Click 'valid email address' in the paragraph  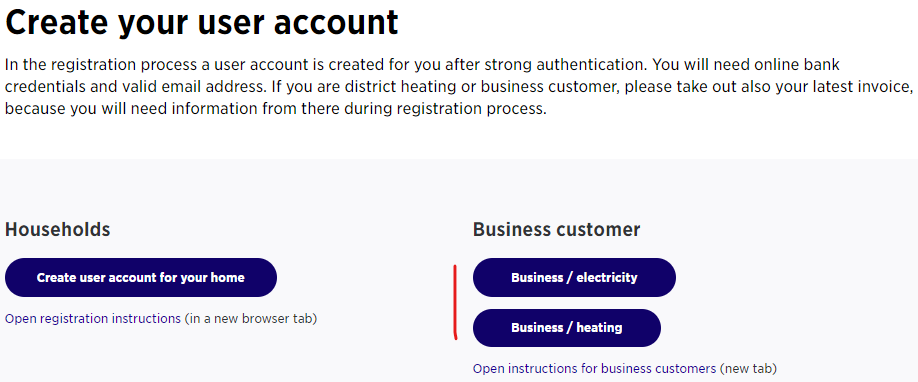[191, 87]
